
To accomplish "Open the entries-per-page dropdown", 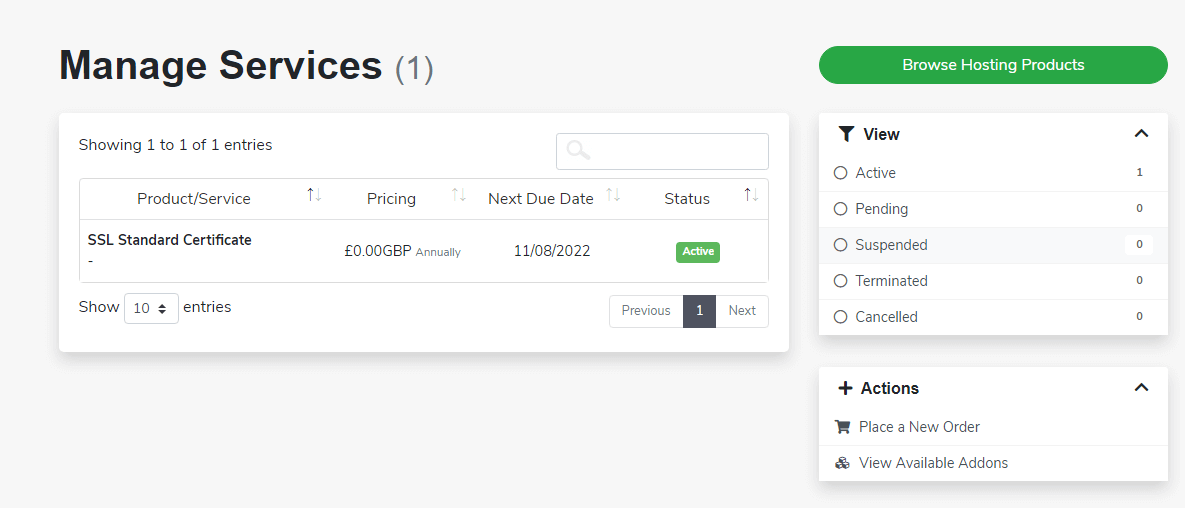I will point(151,309).
